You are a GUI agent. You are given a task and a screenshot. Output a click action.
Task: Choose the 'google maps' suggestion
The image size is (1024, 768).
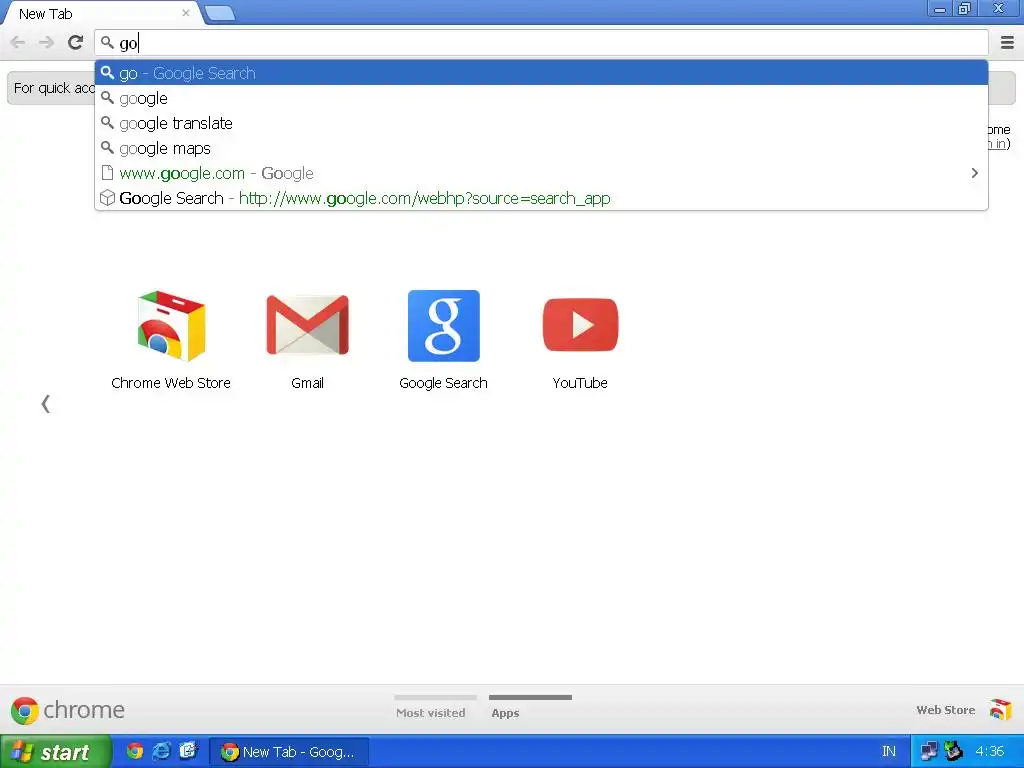coord(541,148)
